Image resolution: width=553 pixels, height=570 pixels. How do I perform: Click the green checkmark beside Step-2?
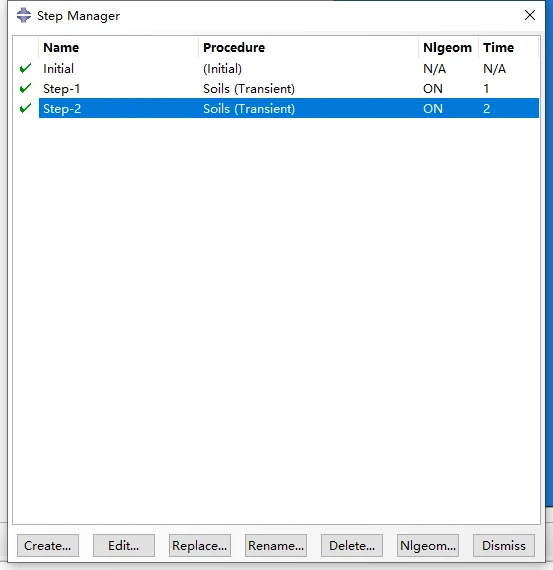(x=25, y=108)
